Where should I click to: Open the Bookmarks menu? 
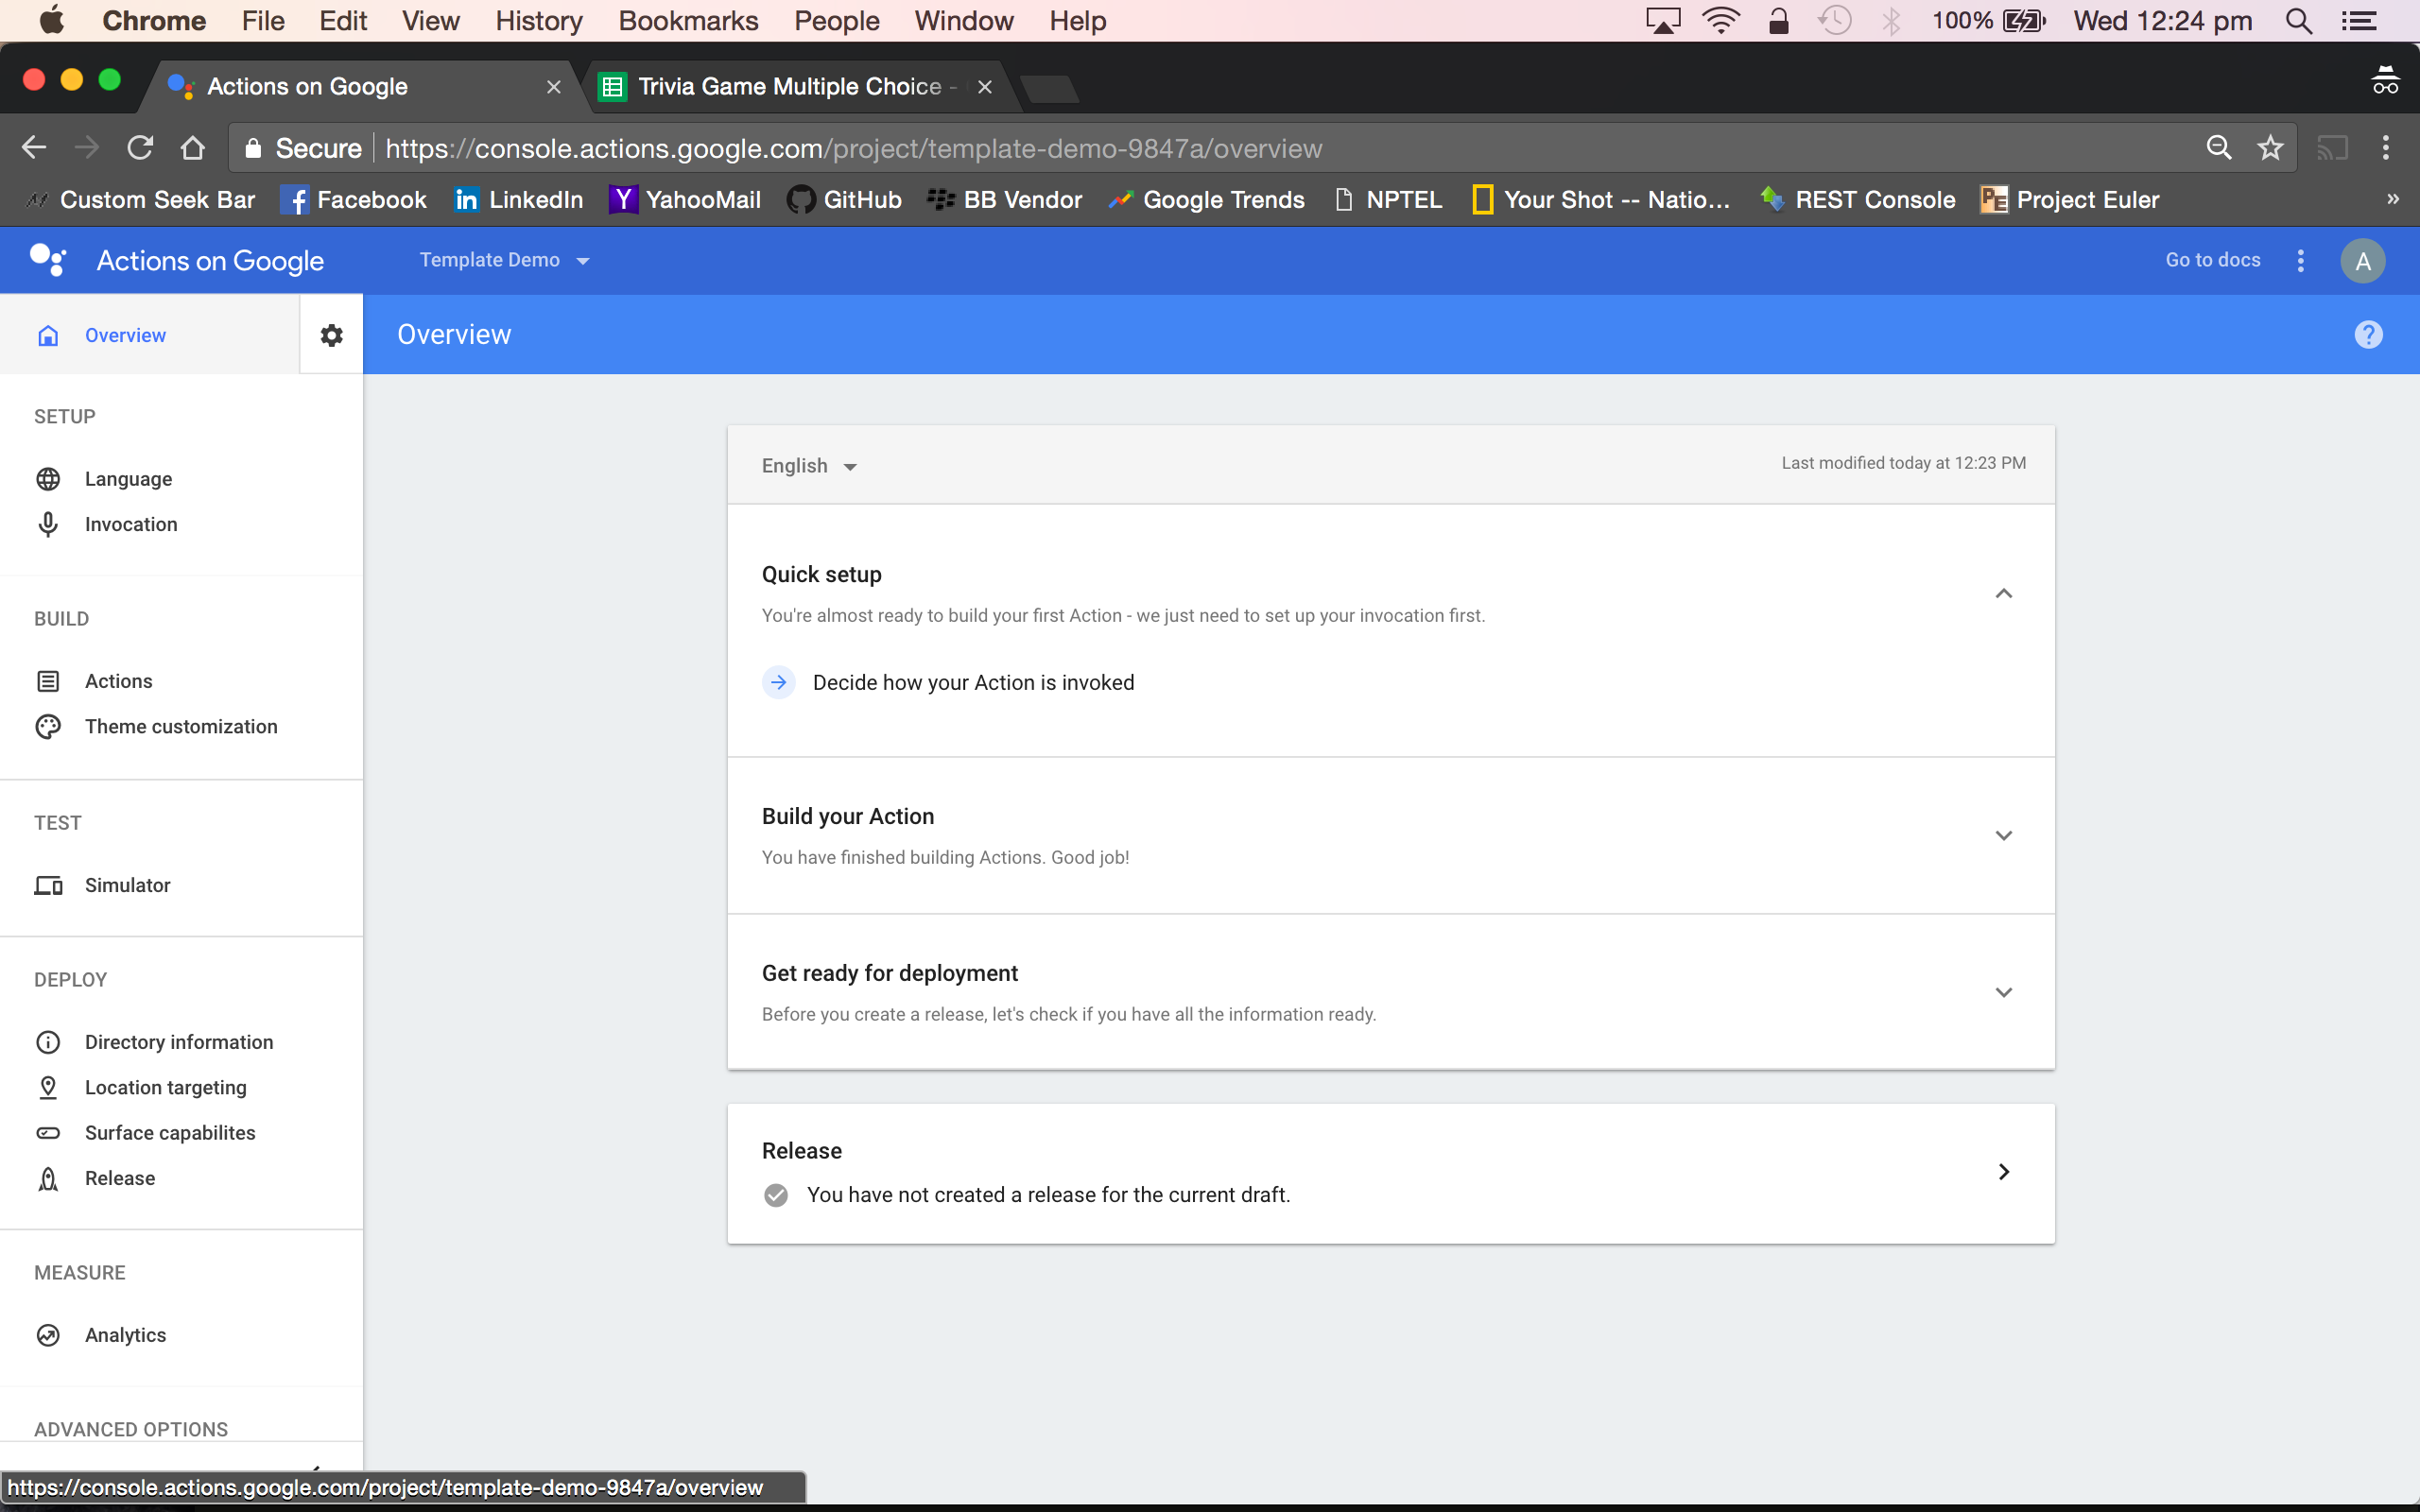tap(688, 21)
